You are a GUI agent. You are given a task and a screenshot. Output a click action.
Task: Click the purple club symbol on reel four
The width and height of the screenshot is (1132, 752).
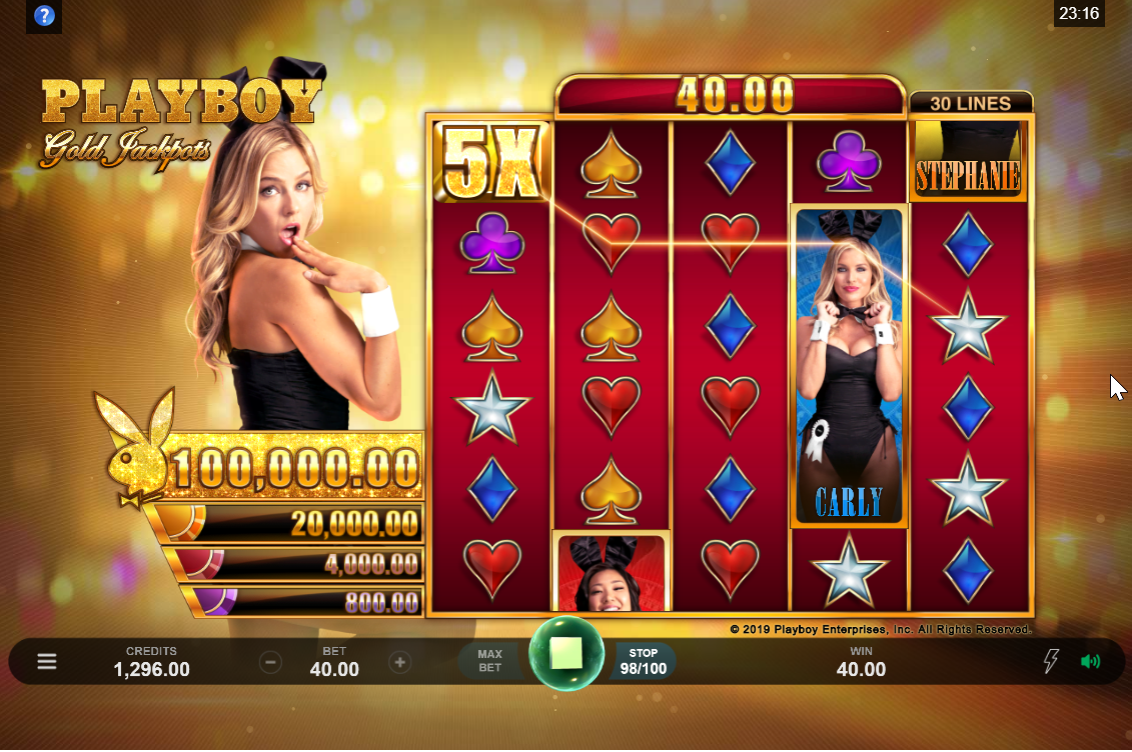coord(849,160)
